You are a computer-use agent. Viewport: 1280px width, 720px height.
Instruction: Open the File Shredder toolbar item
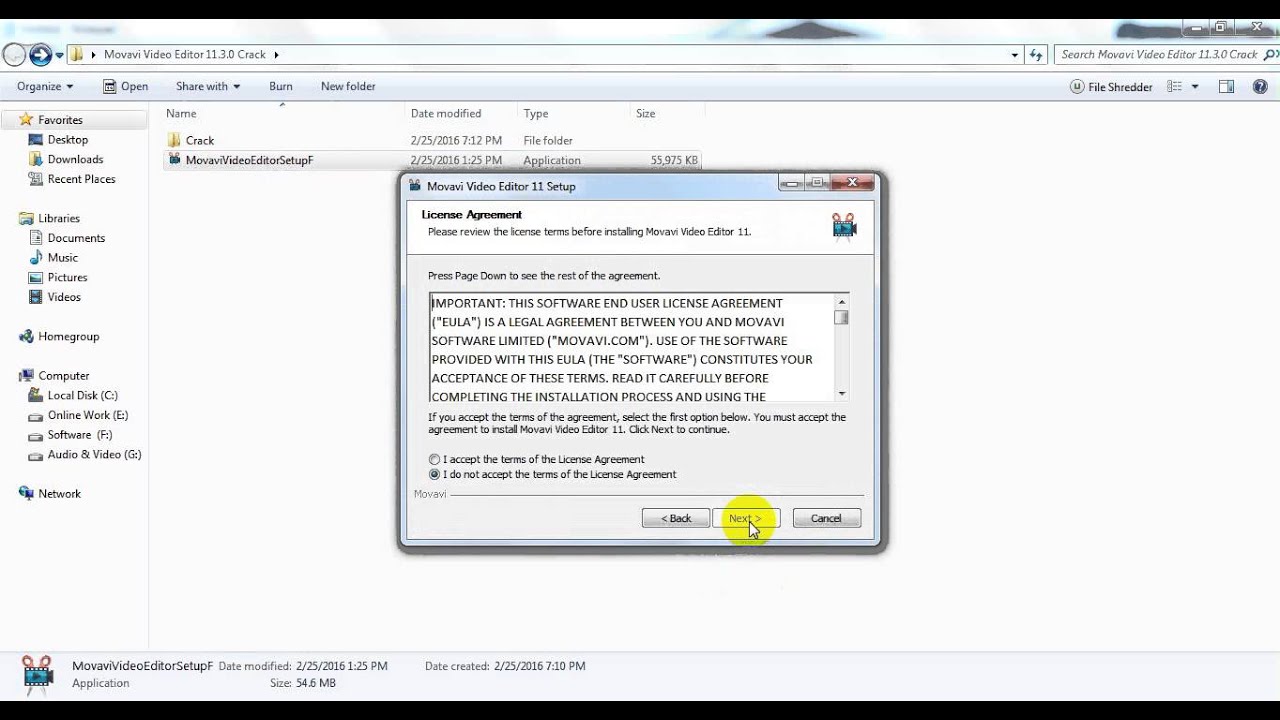pos(1111,87)
